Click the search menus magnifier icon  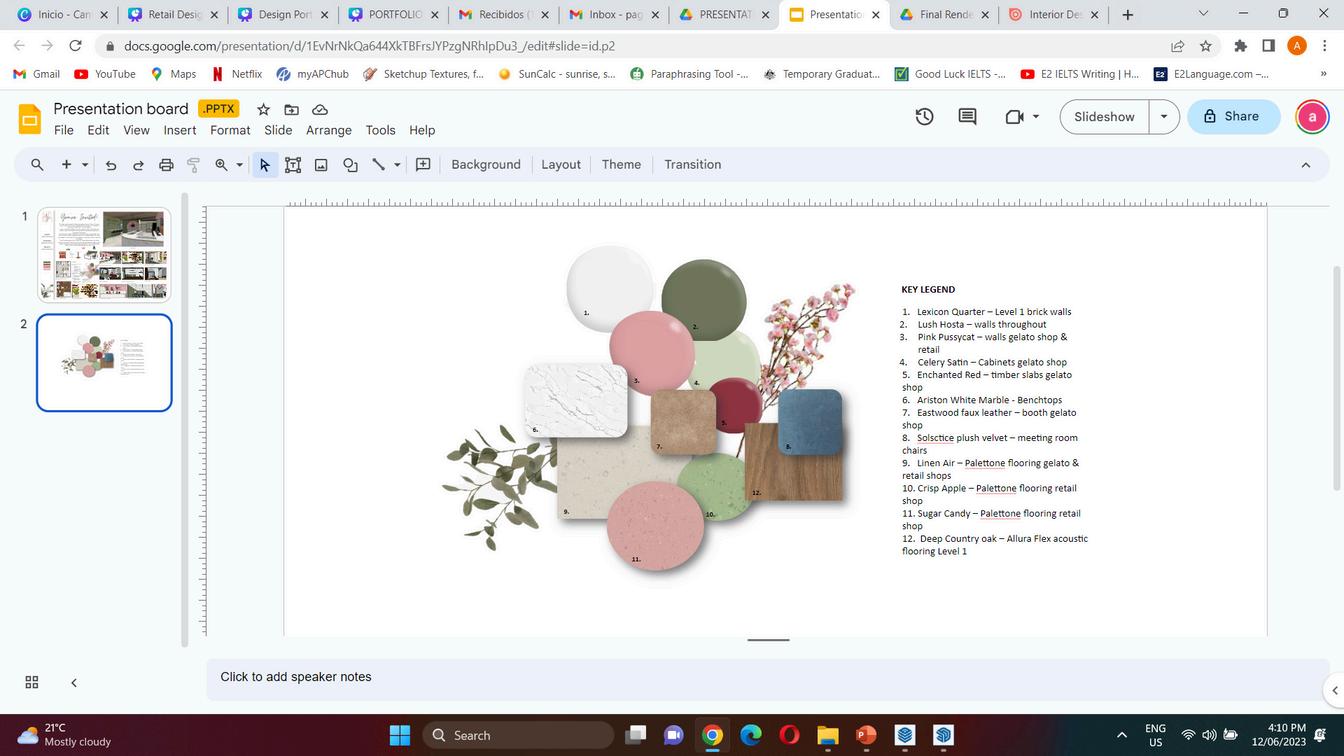coord(37,165)
